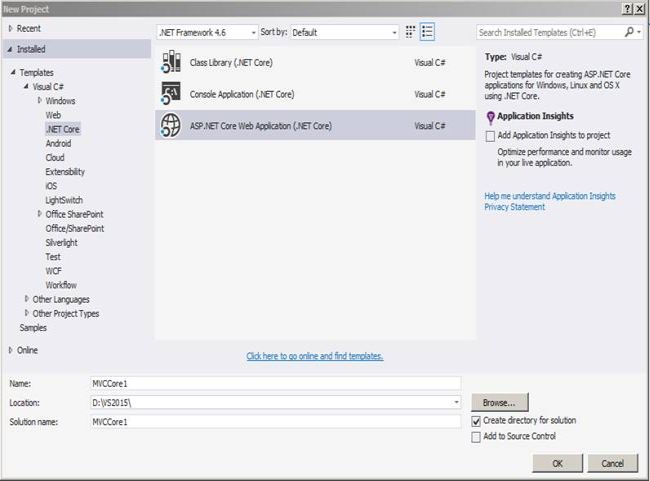Image resolution: width=650 pixels, height=481 pixels.
Task: Select the Office/SharePoint category
Action: click(75, 228)
